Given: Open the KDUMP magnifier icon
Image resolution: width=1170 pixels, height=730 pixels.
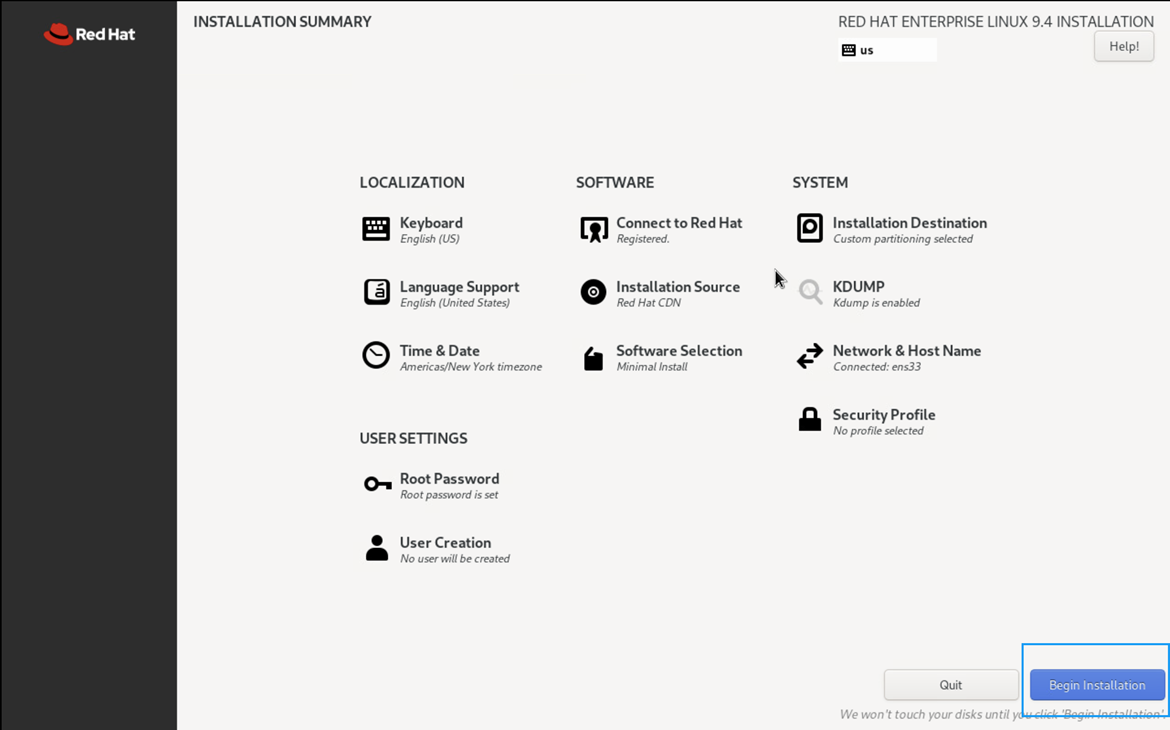Looking at the screenshot, I should (x=810, y=292).
